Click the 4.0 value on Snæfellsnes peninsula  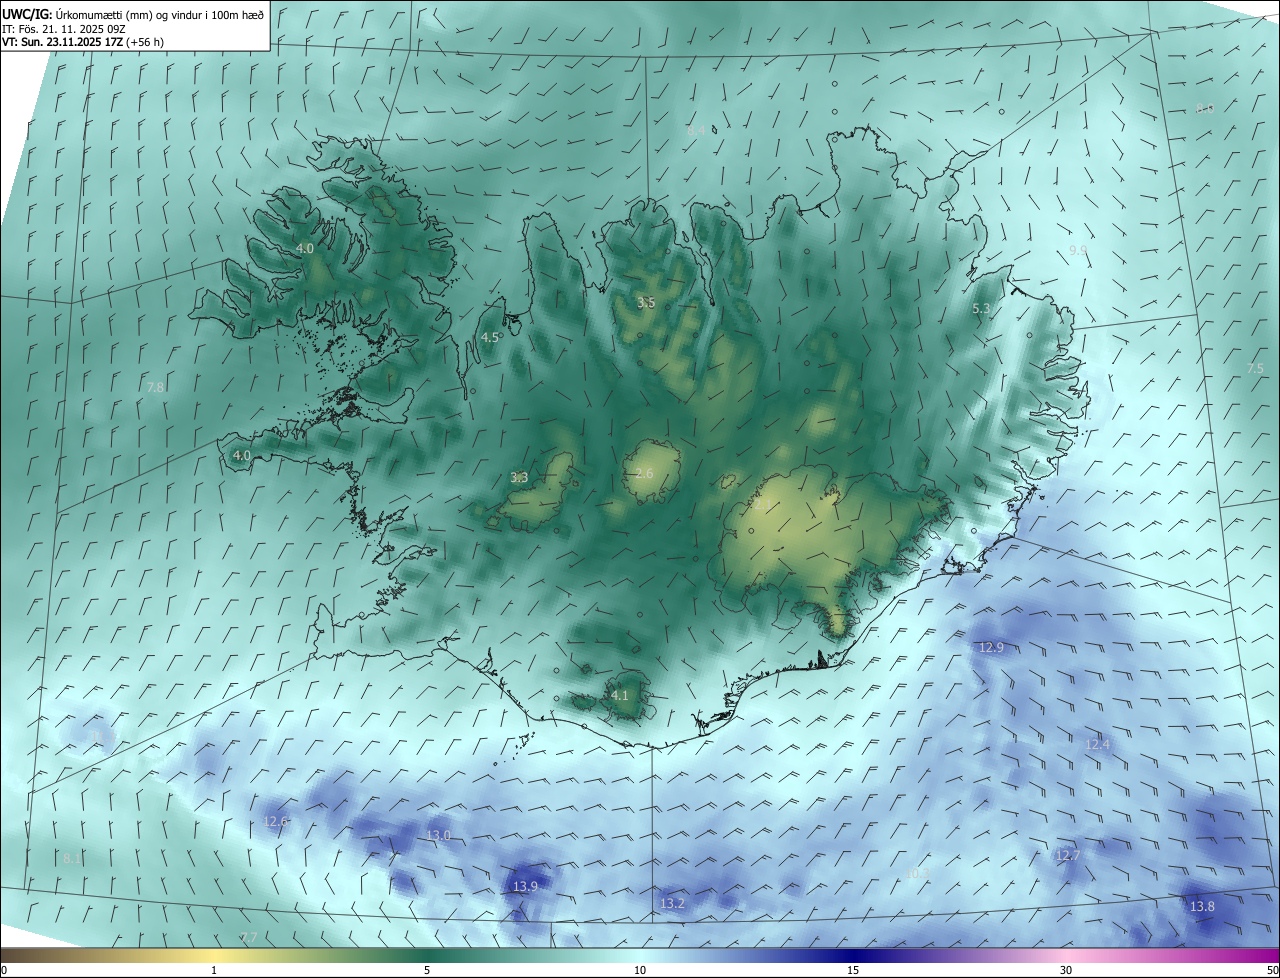pyautogui.click(x=241, y=455)
